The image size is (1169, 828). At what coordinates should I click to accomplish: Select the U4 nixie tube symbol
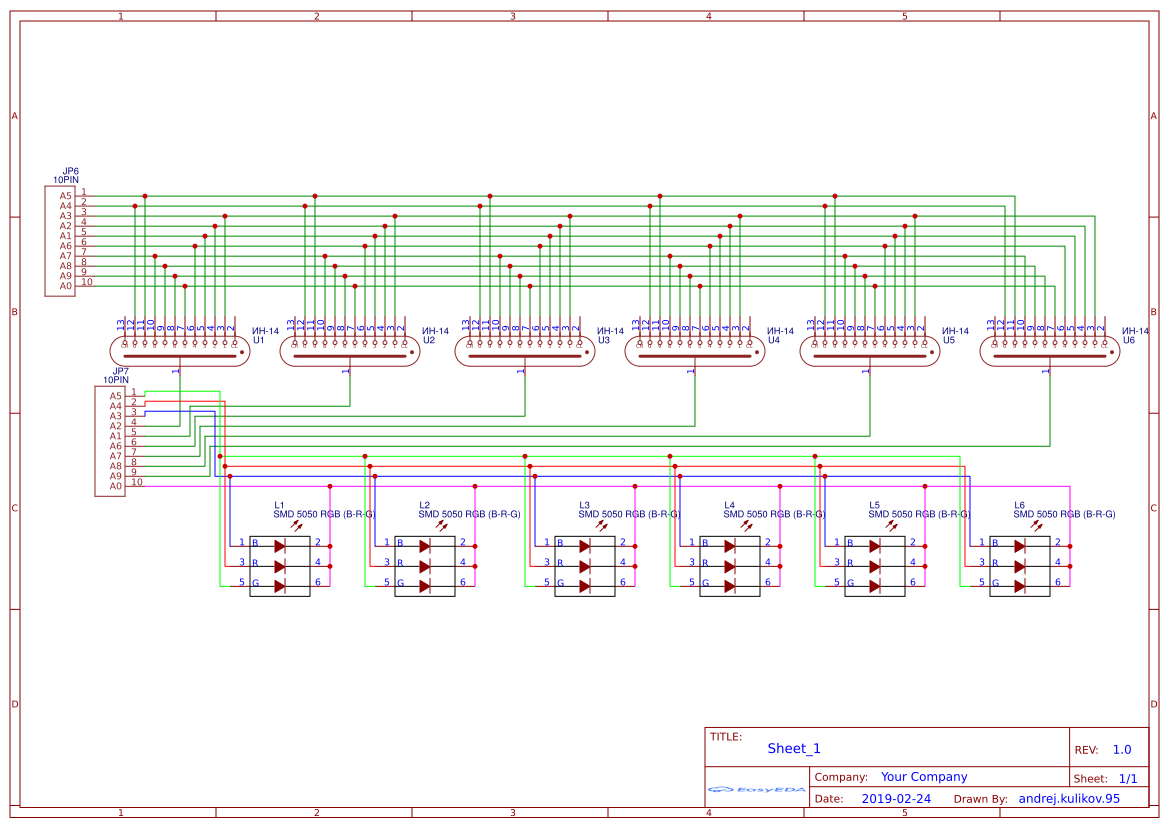pos(695,351)
